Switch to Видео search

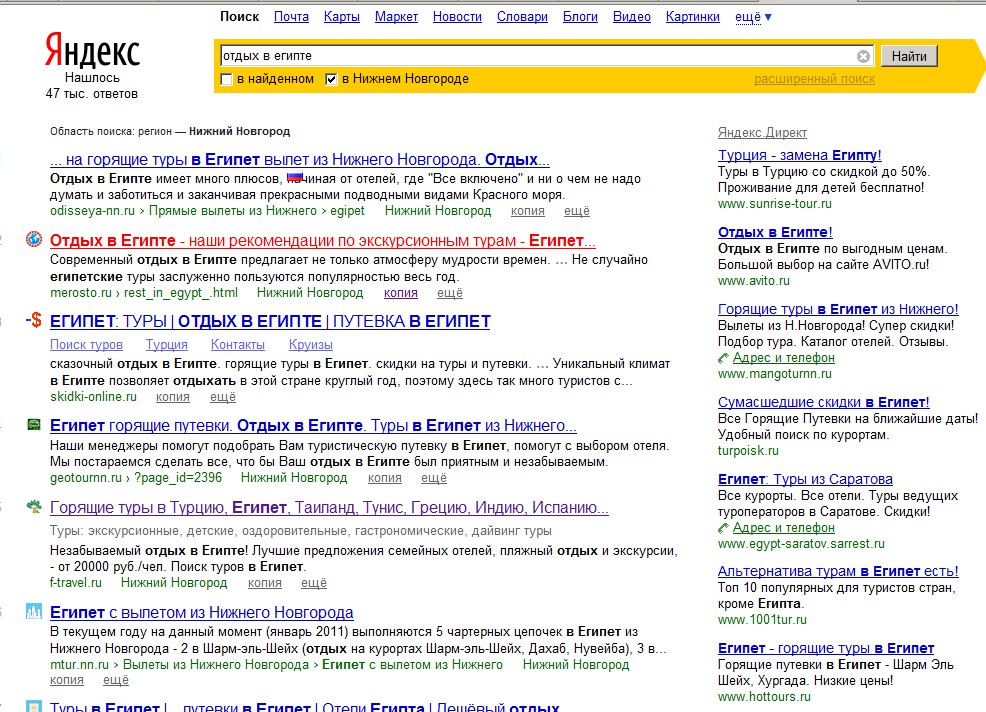631,17
